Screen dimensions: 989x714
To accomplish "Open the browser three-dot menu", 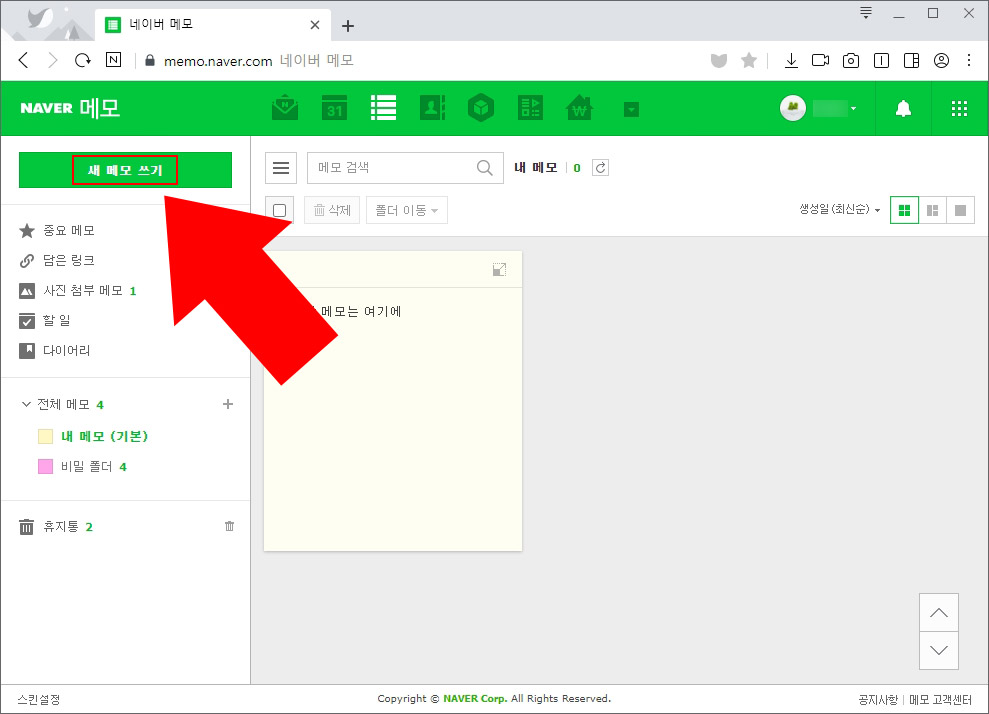I will [x=969, y=61].
